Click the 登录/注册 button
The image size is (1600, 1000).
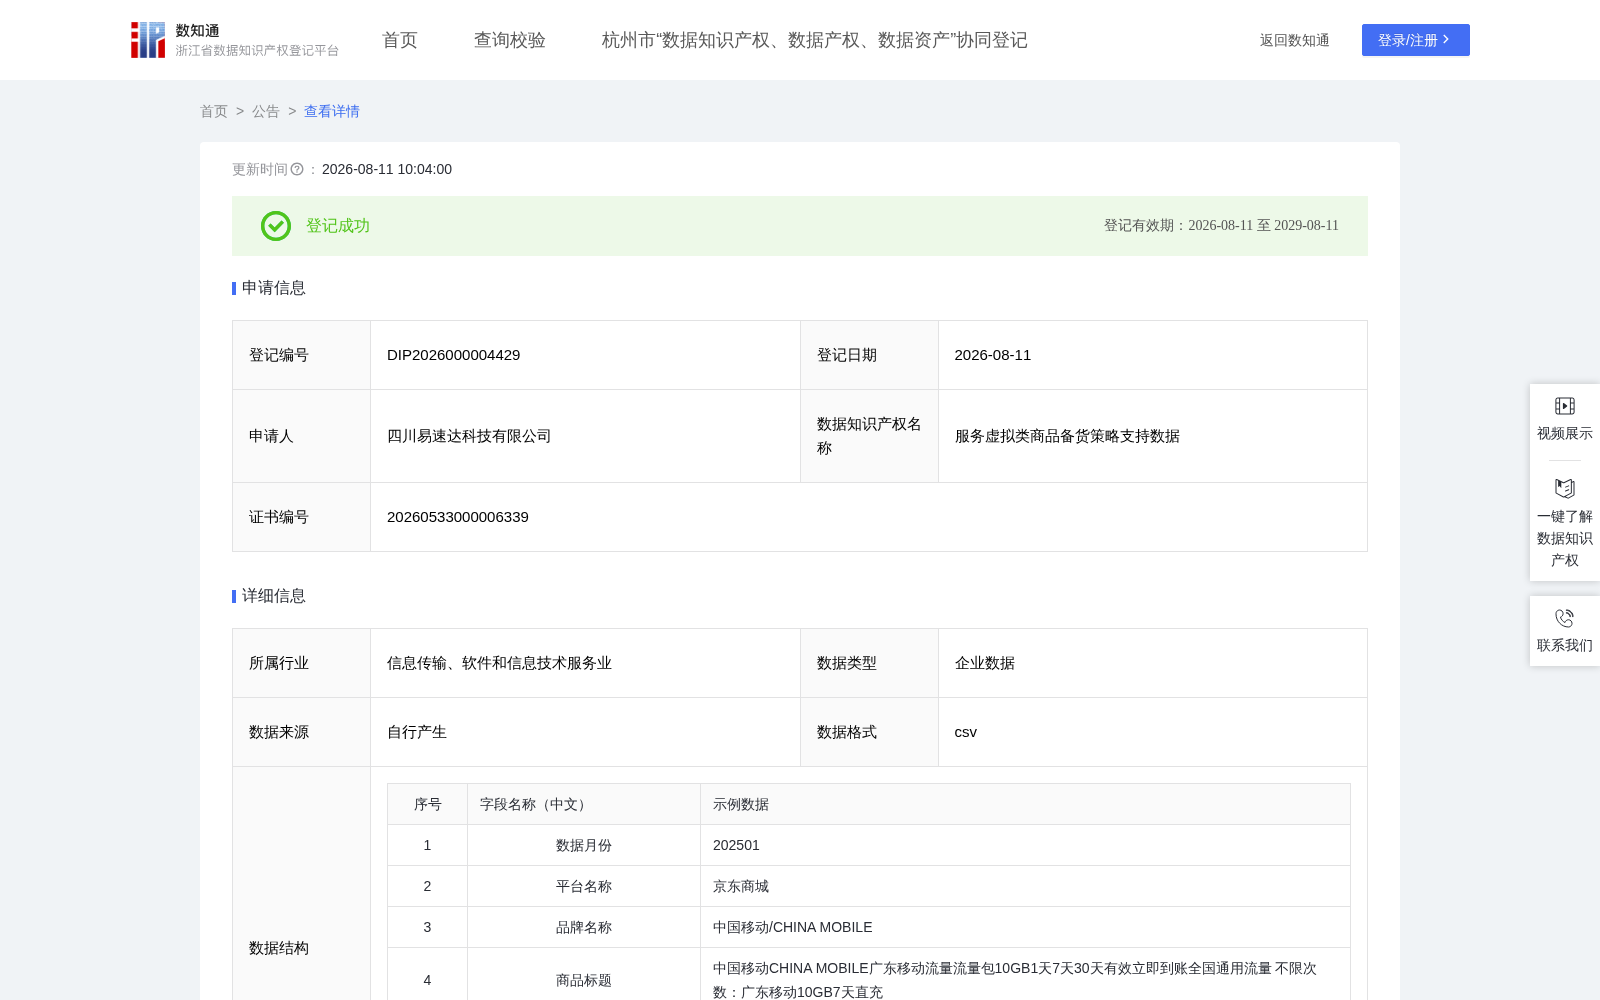click(1416, 40)
